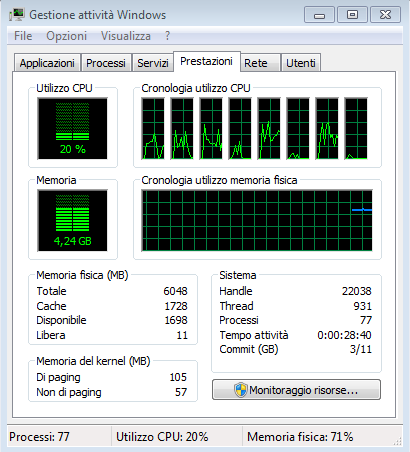Click the Memoria fisica (MB) group label
Screen dimensions: 410x452
pos(82,275)
